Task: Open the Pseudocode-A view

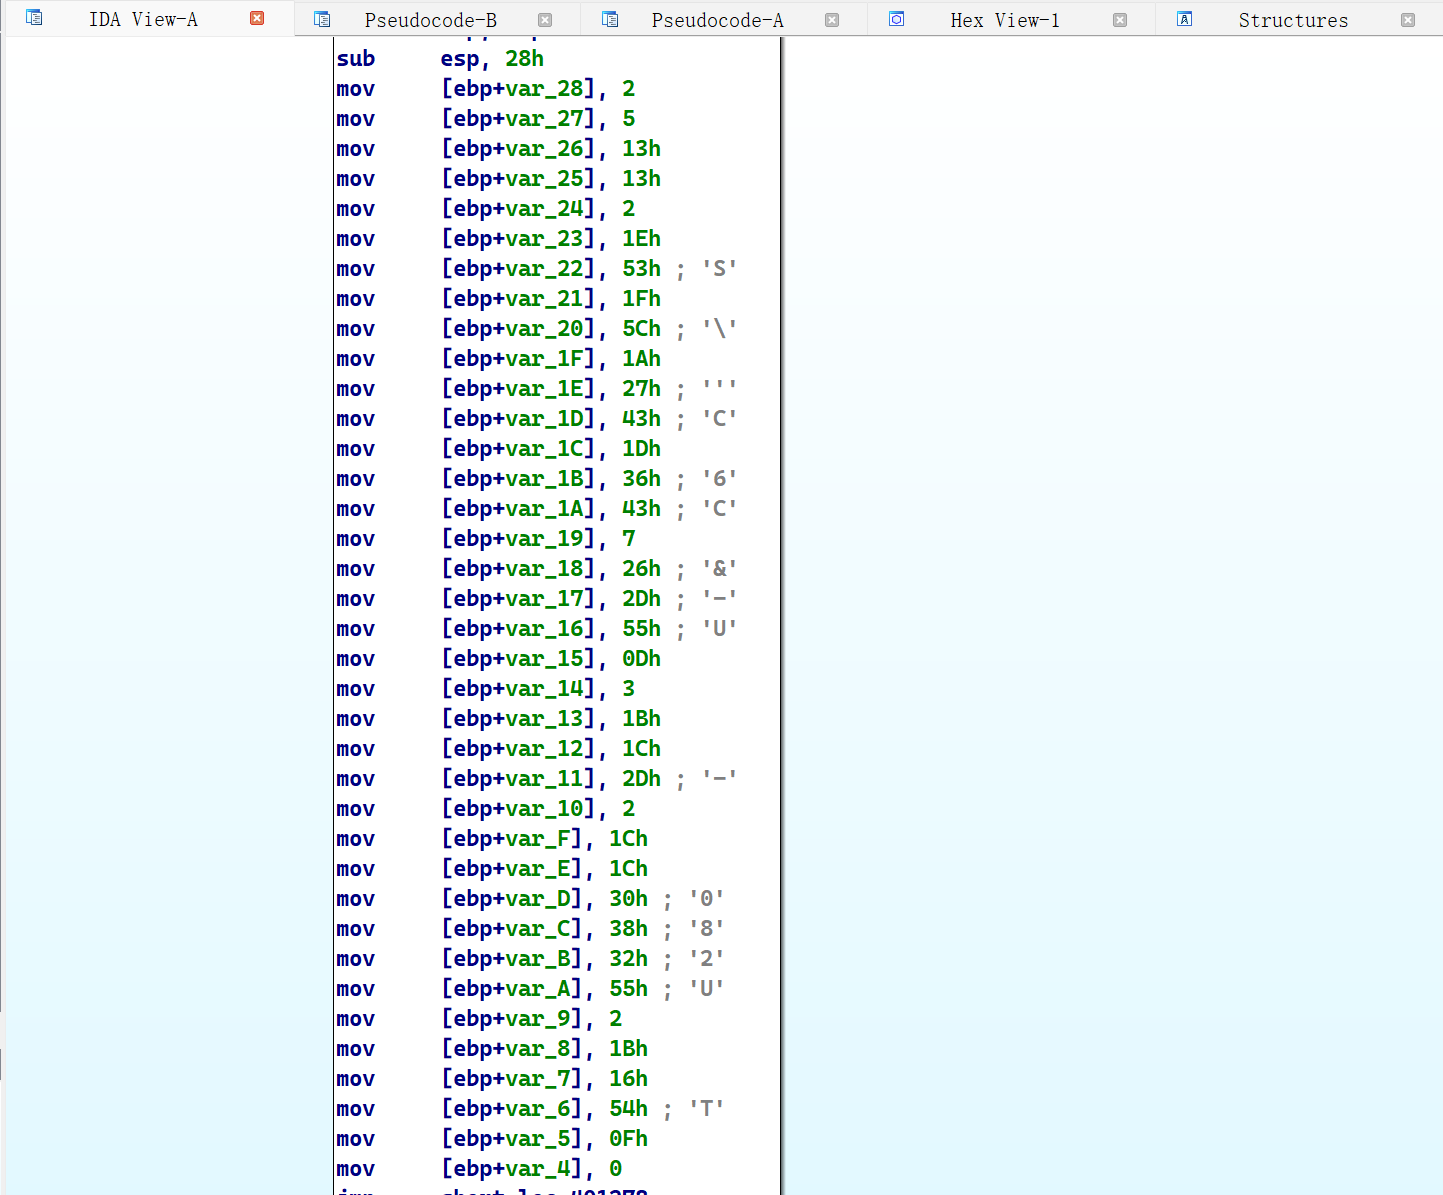Action: [716, 18]
